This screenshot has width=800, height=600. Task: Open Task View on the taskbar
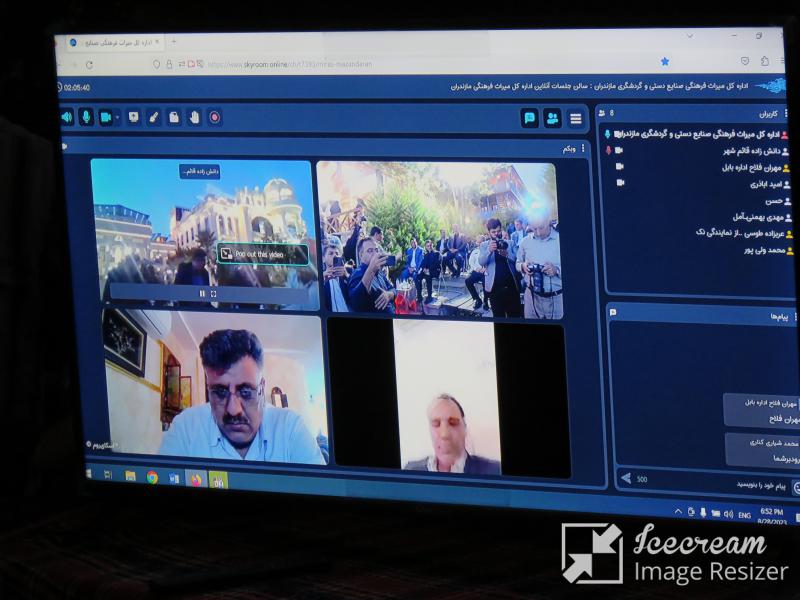[x=108, y=475]
